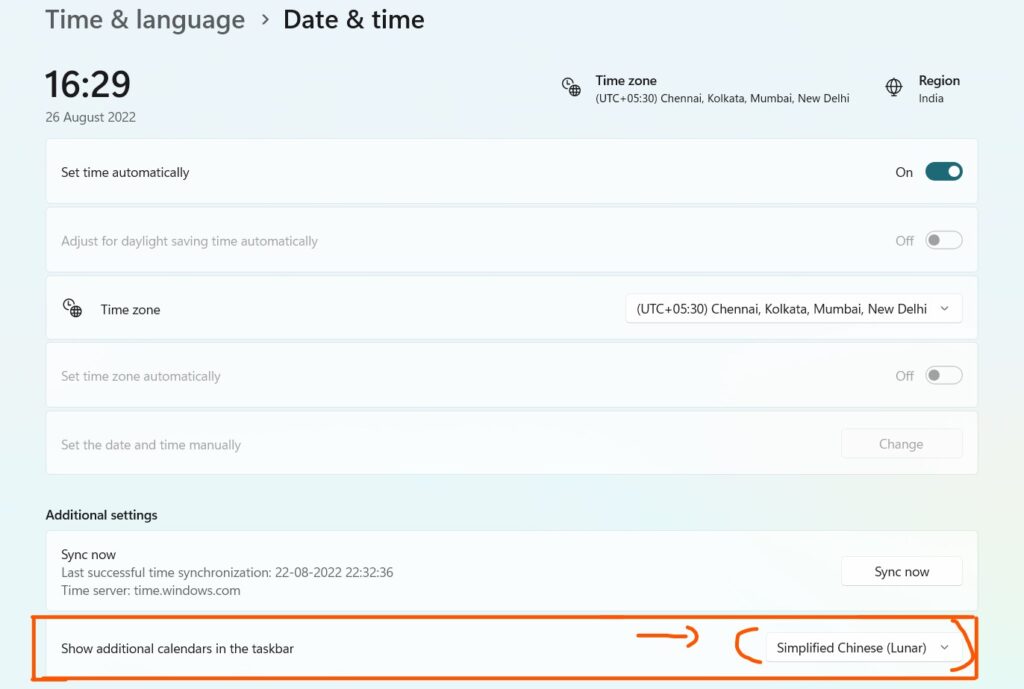Click the chevron arrow in Simplified Chinese dropdown
Screen dimensions: 1024x689
[945, 648]
